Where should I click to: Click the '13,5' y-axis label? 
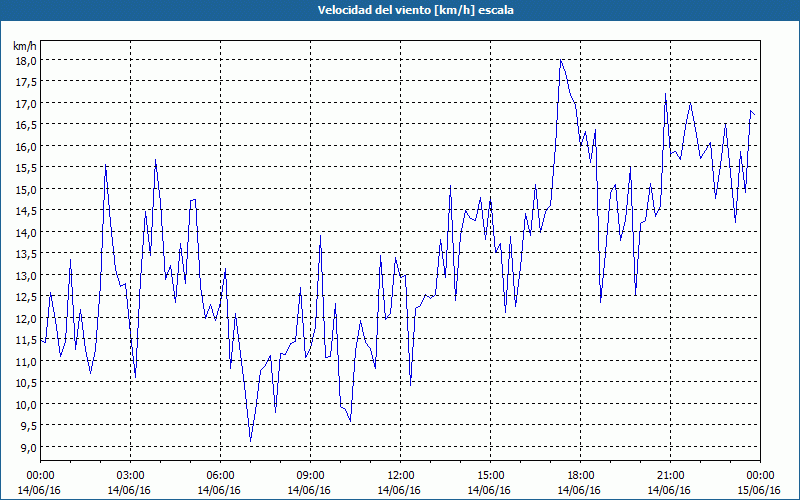tap(26, 254)
